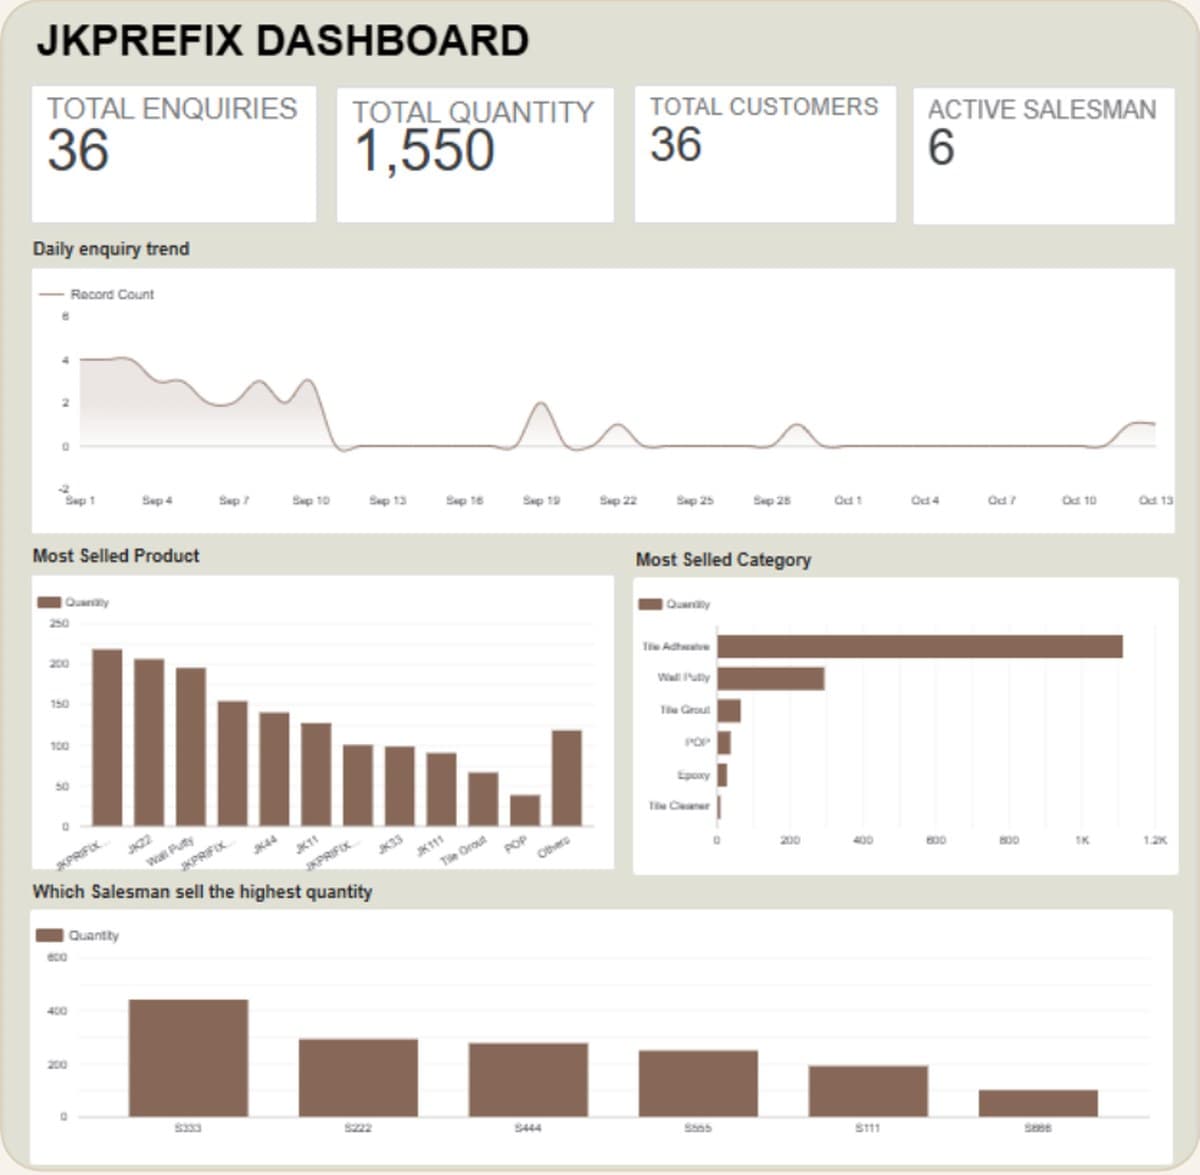Toggle Quantity legend swatch in Most Selled Product
Screen dimensions: 1200x1175
tap(49, 602)
